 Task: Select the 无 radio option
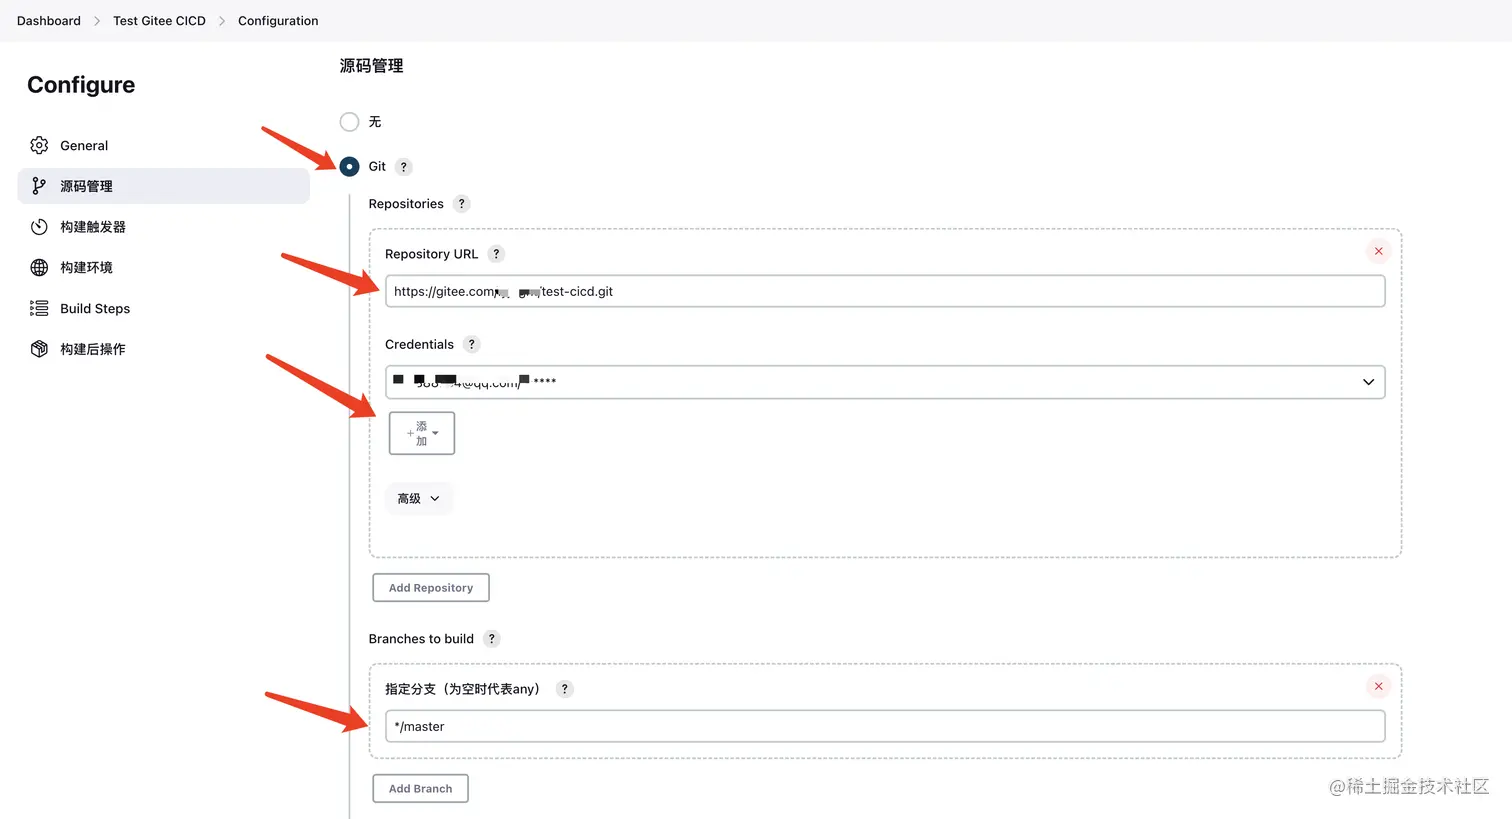pyautogui.click(x=349, y=120)
